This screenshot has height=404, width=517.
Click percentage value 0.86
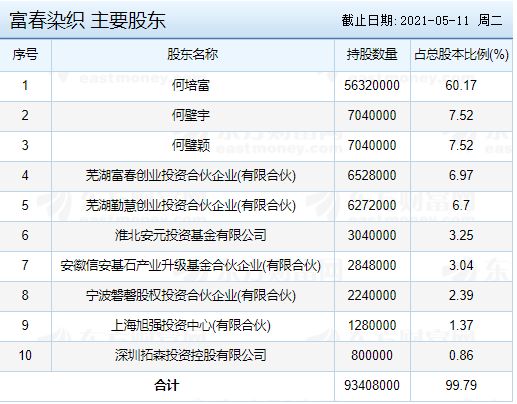pos(461,355)
